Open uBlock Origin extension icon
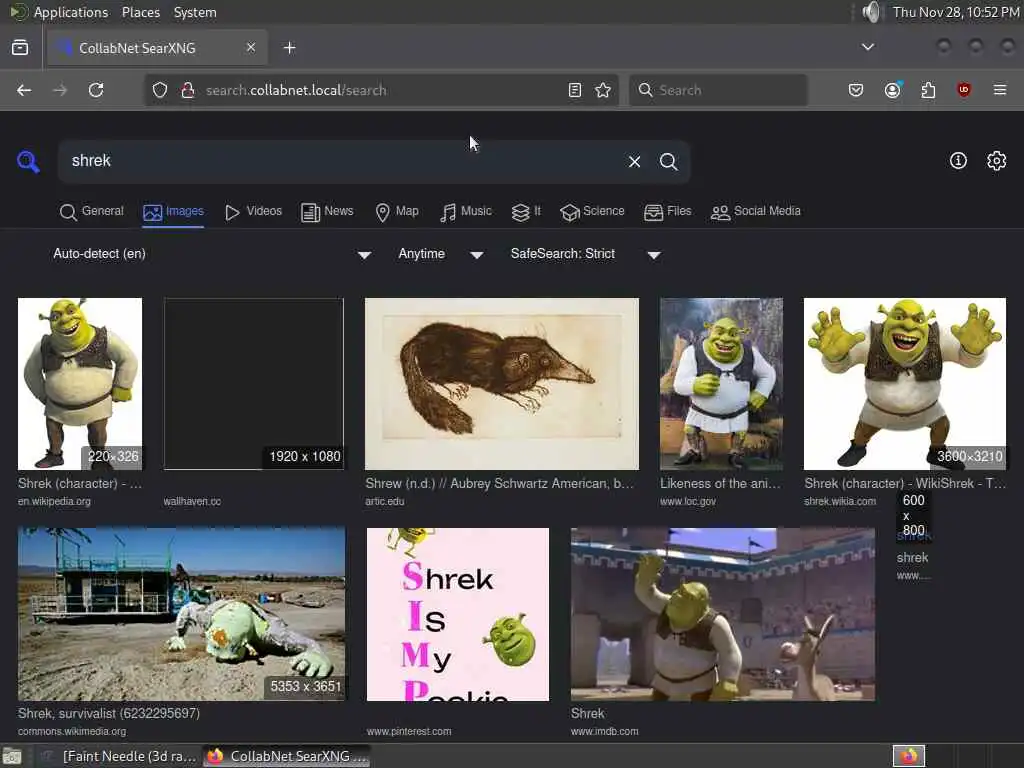 tap(964, 90)
